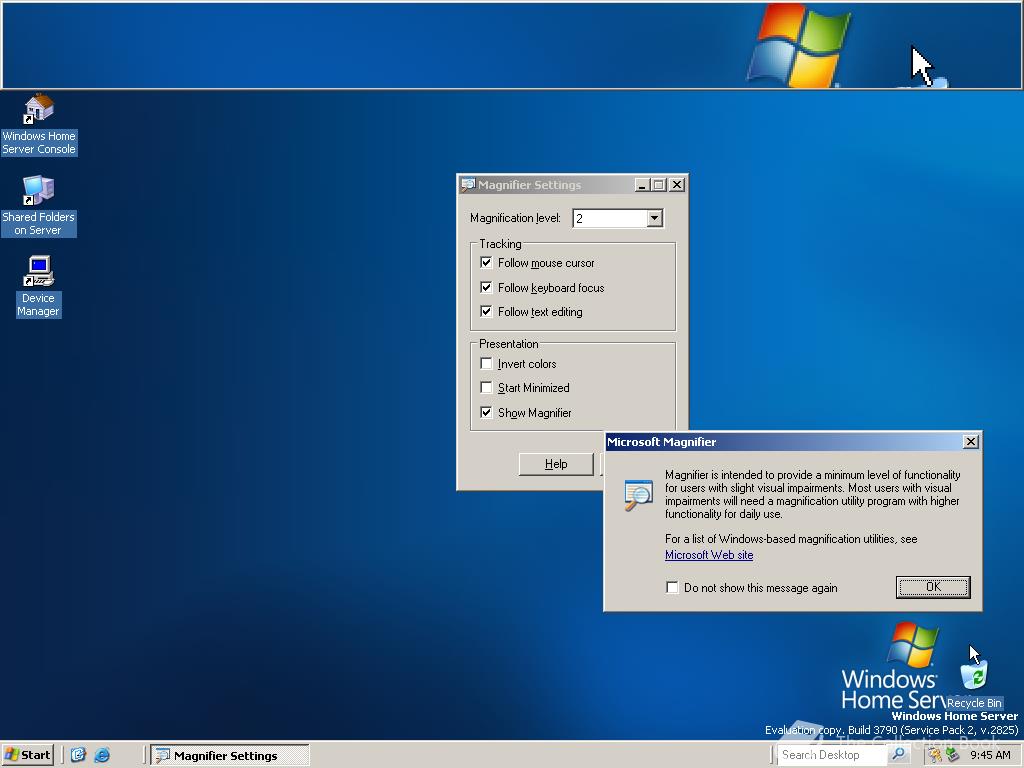Click the Show Desktop quick launch icon
Screen dimensions: 1024x768
(78, 755)
